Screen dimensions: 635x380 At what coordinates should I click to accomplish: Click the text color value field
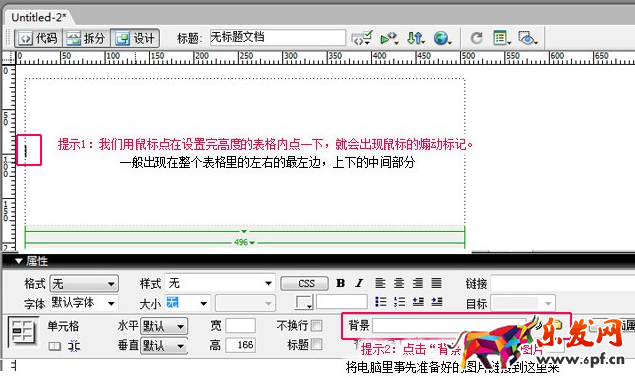[x=342, y=302]
